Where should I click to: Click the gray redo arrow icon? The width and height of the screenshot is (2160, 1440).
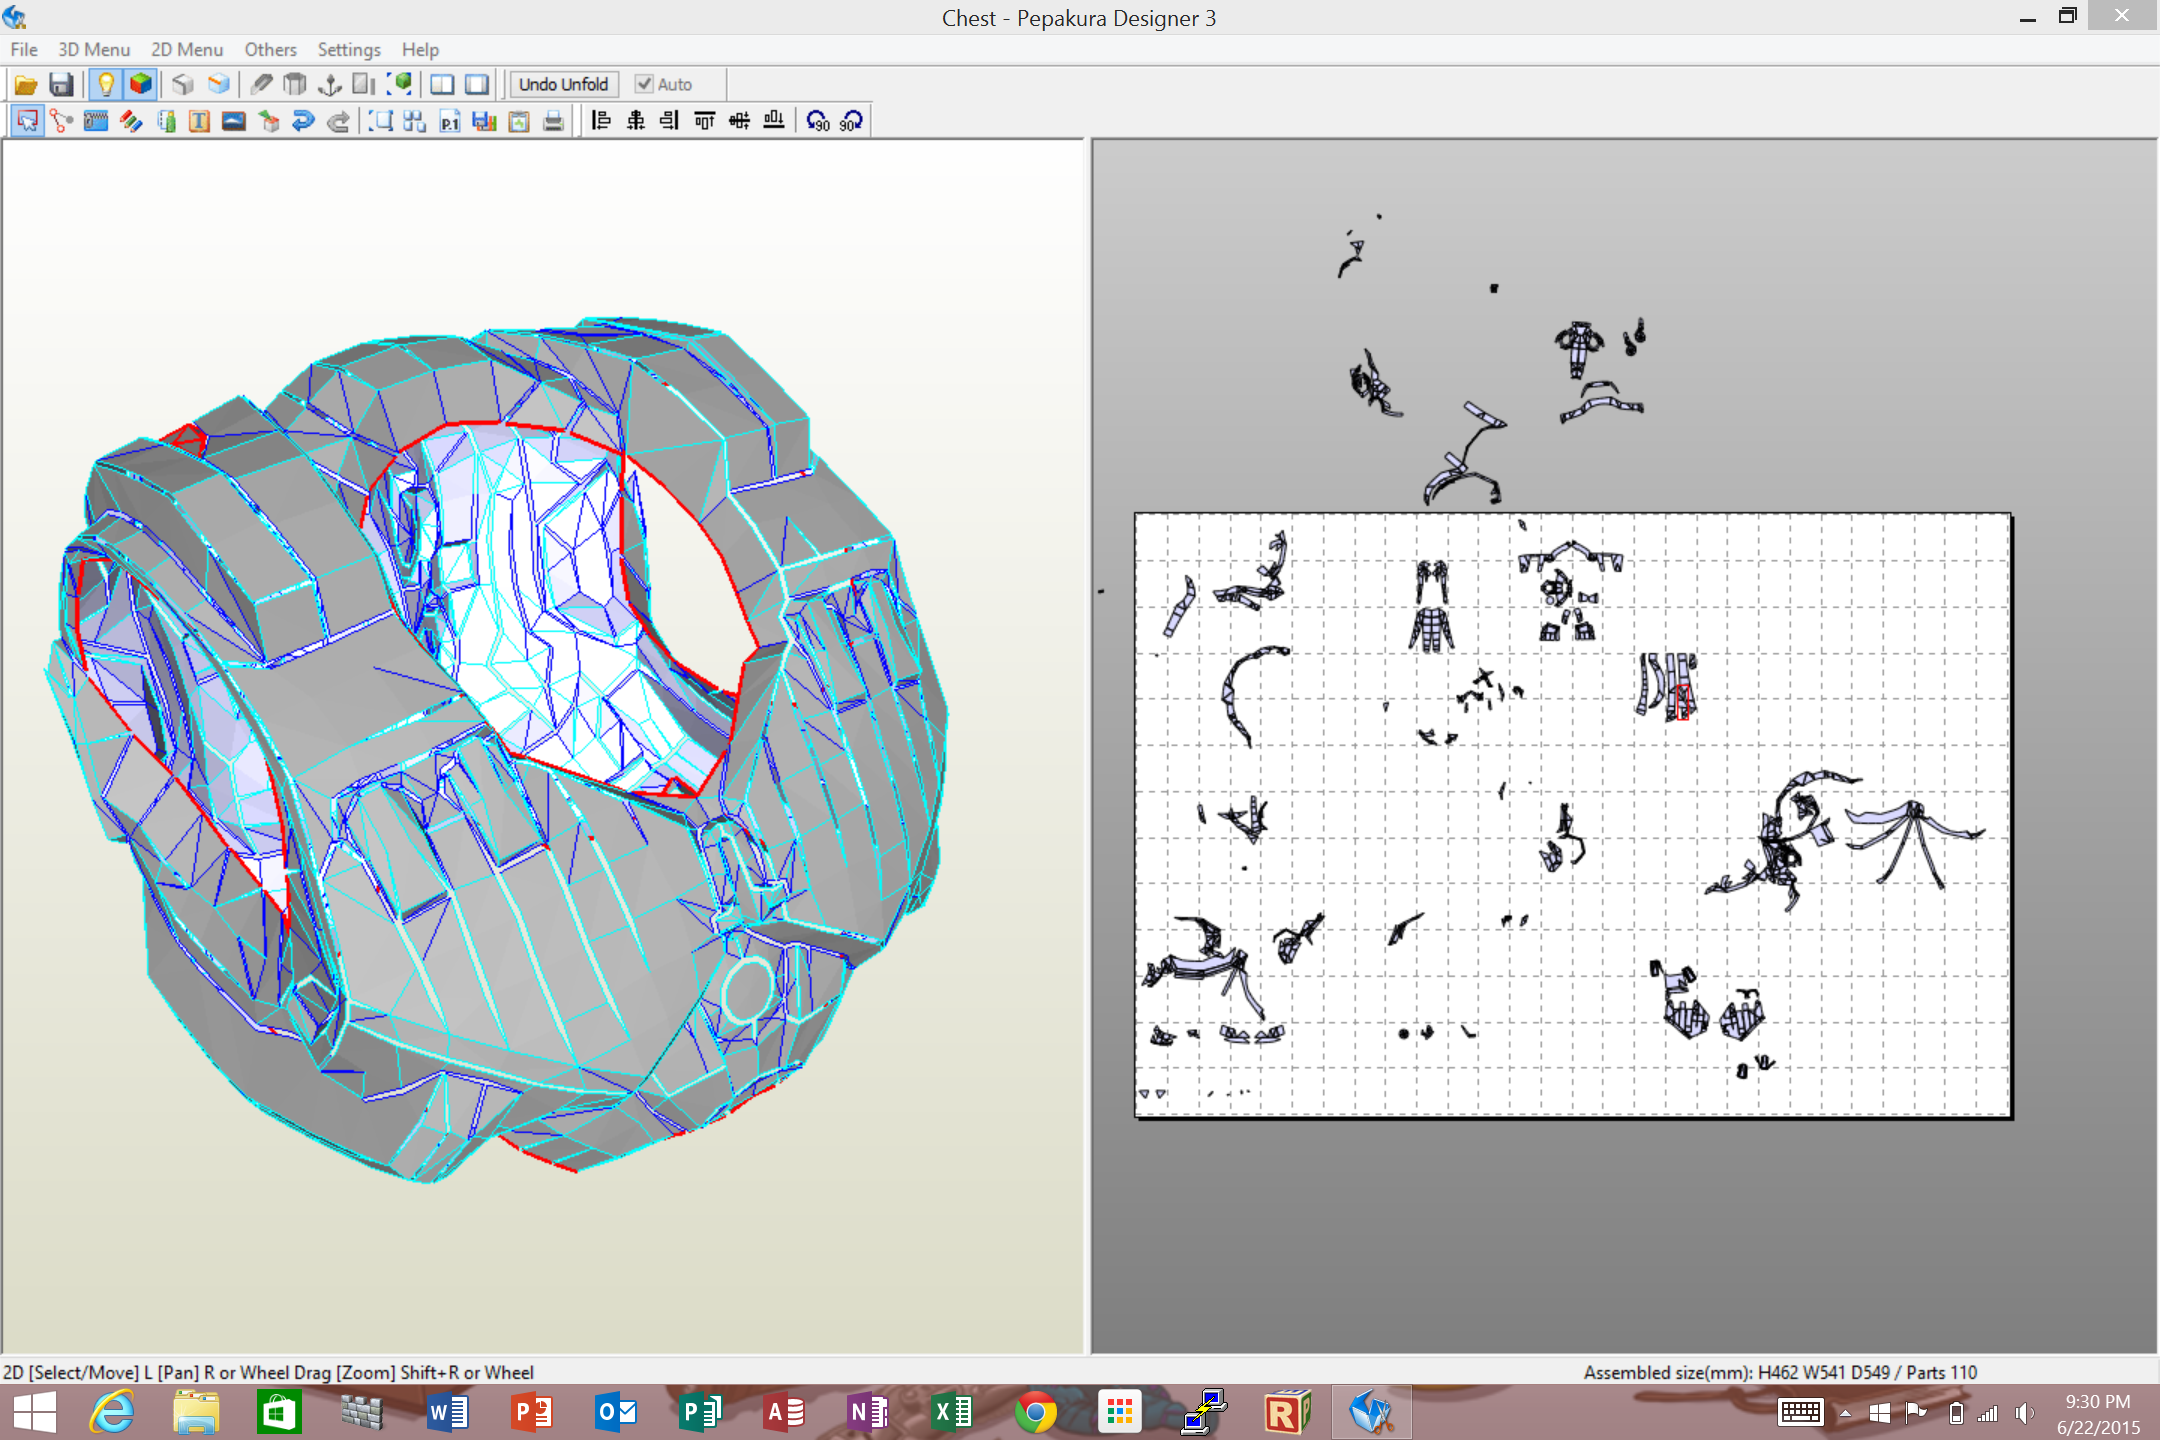(x=338, y=121)
